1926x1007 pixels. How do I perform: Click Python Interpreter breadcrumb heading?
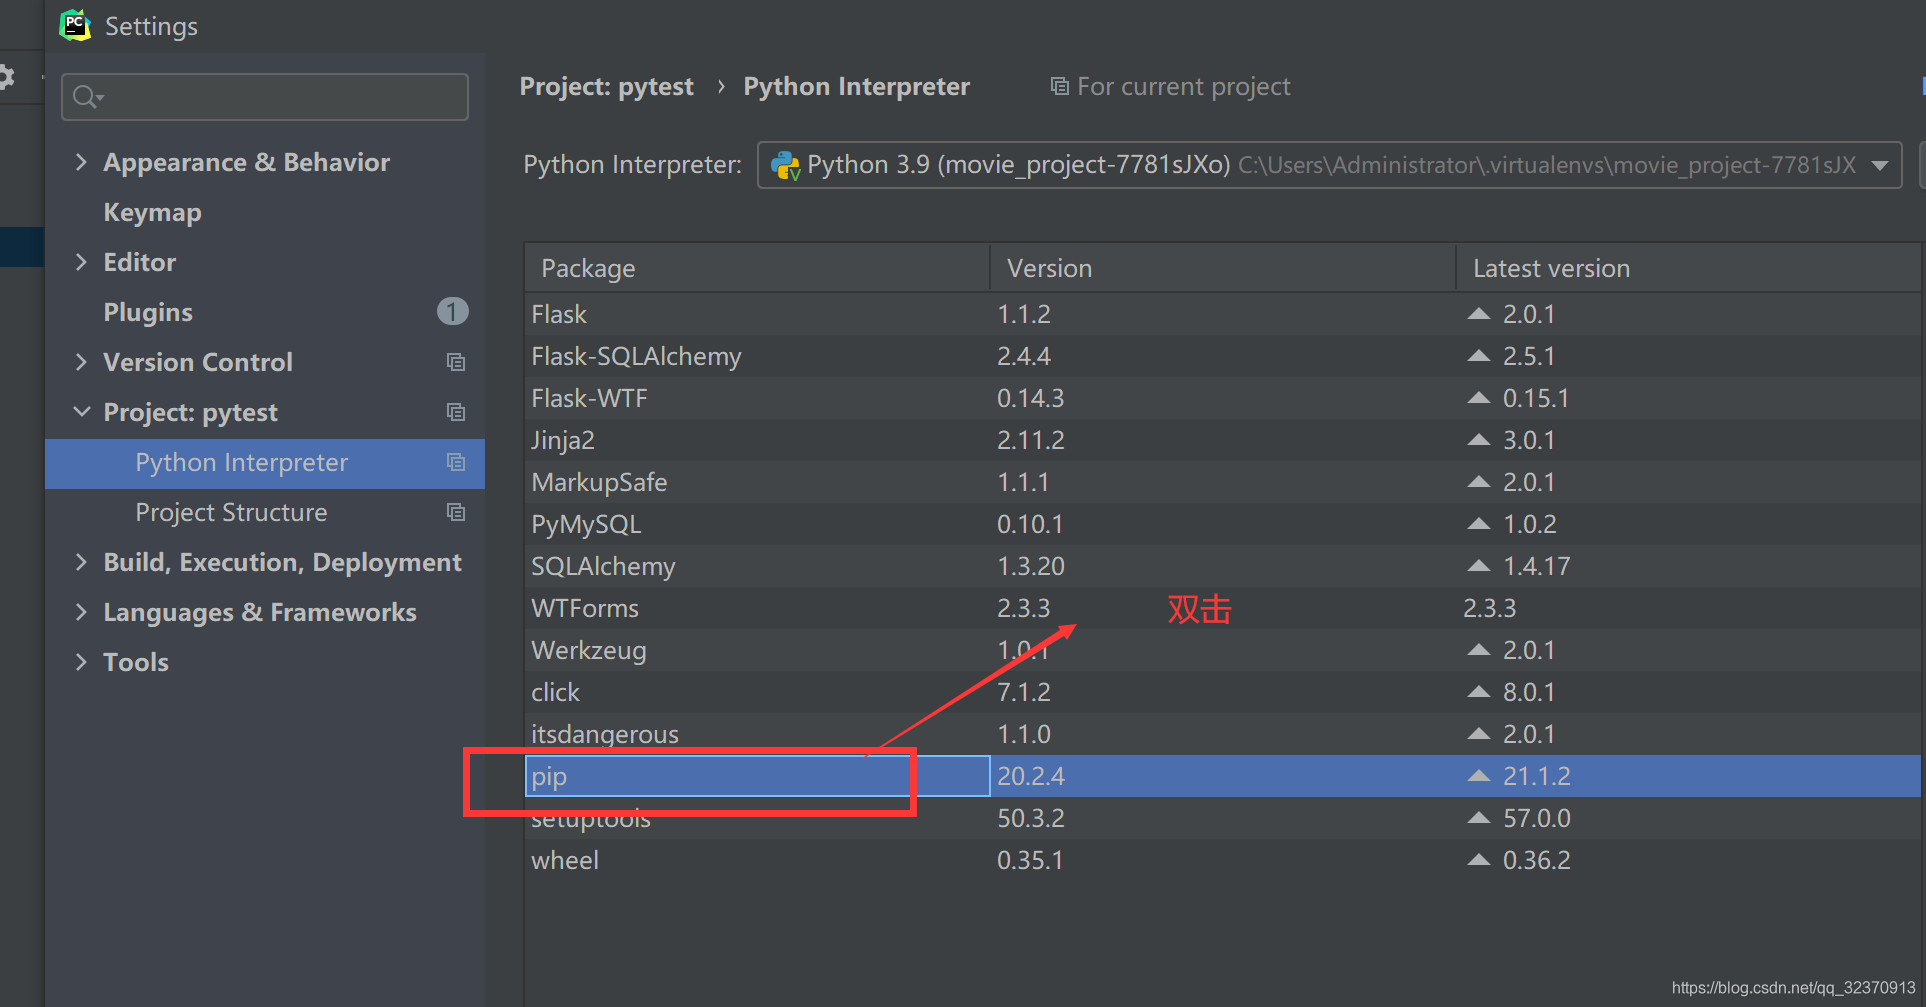pyautogui.click(x=857, y=87)
